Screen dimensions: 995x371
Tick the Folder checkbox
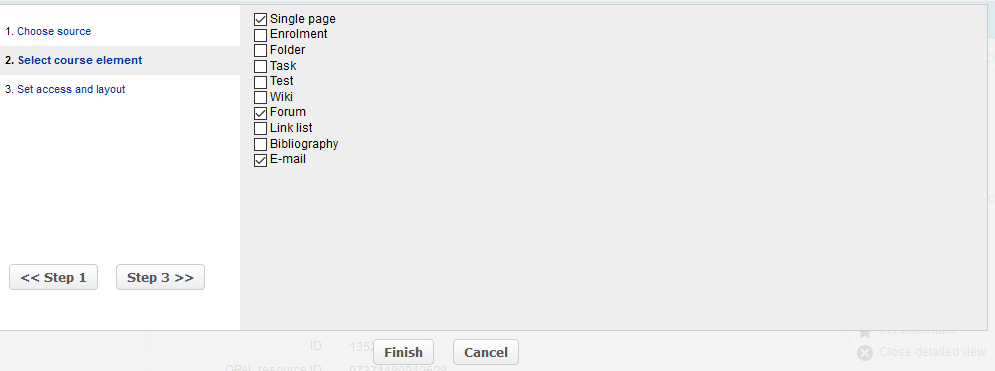point(260,51)
